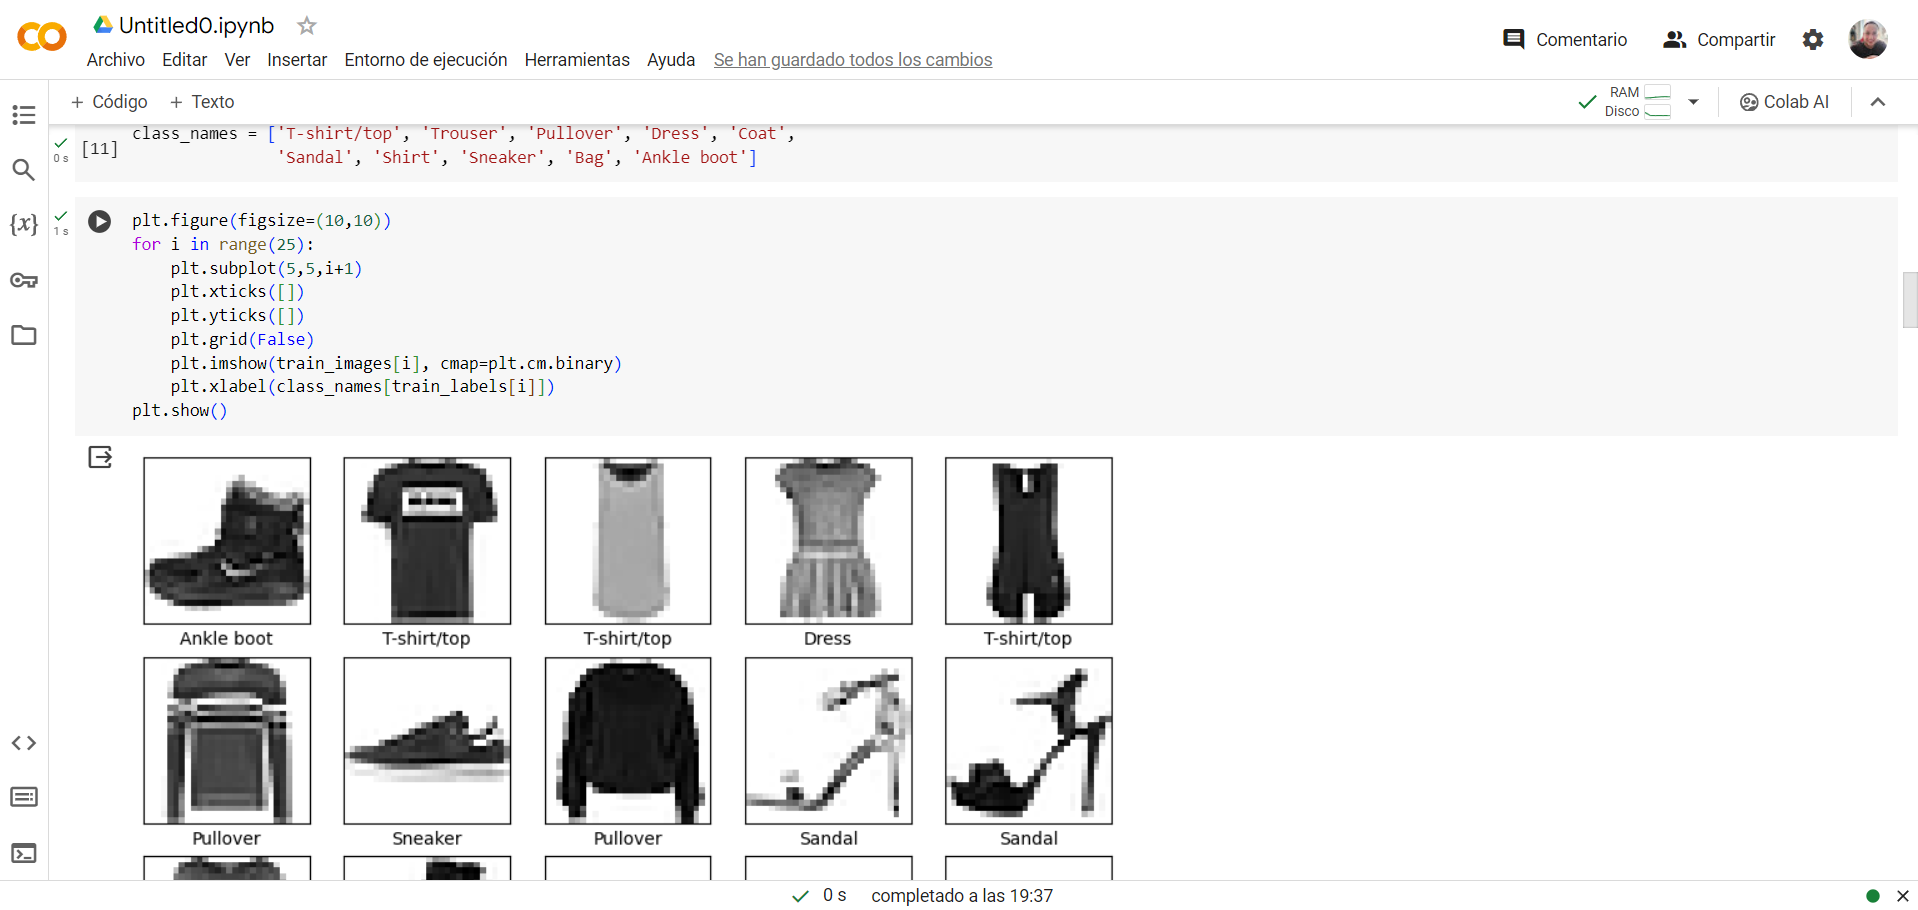The image size is (1918, 910).
Task: Open the secrets key panel
Action: 24,280
